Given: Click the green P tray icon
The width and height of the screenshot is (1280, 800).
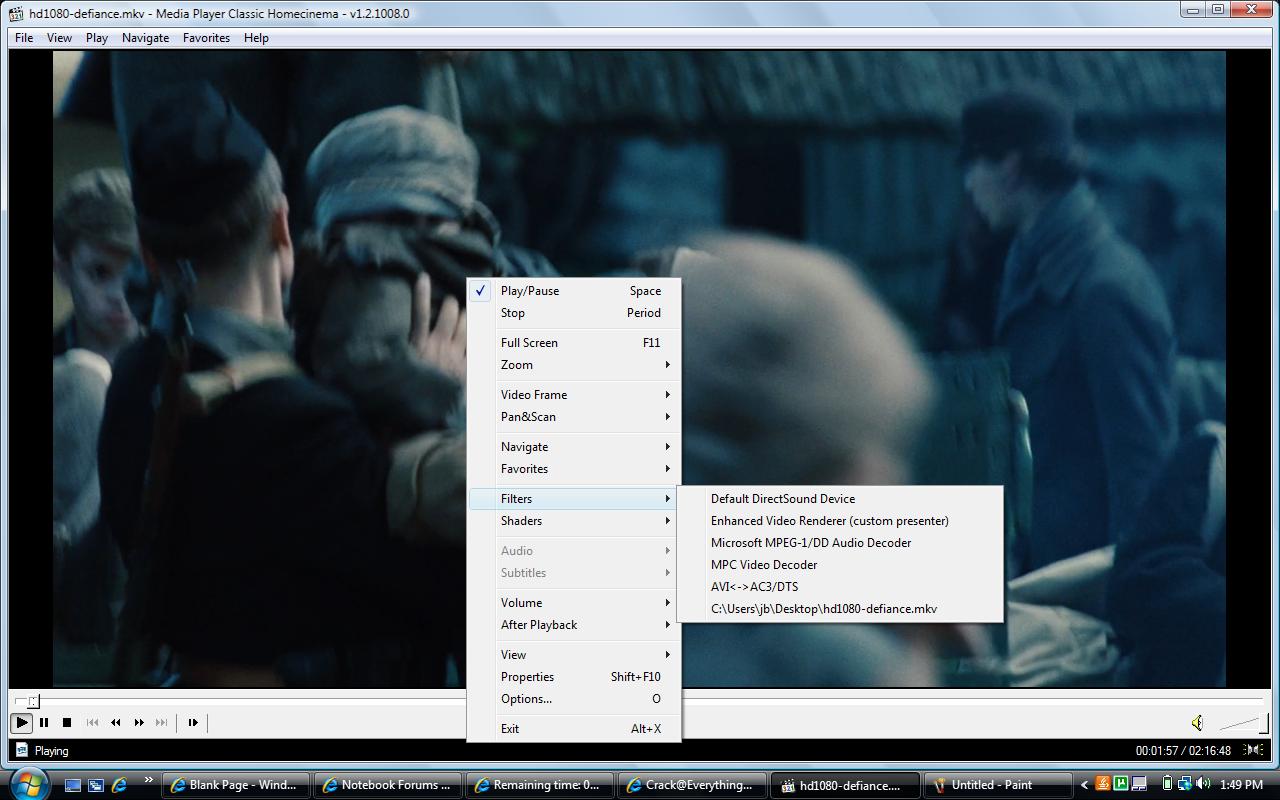Looking at the screenshot, I should pyautogui.click(x=1121, y=784).
